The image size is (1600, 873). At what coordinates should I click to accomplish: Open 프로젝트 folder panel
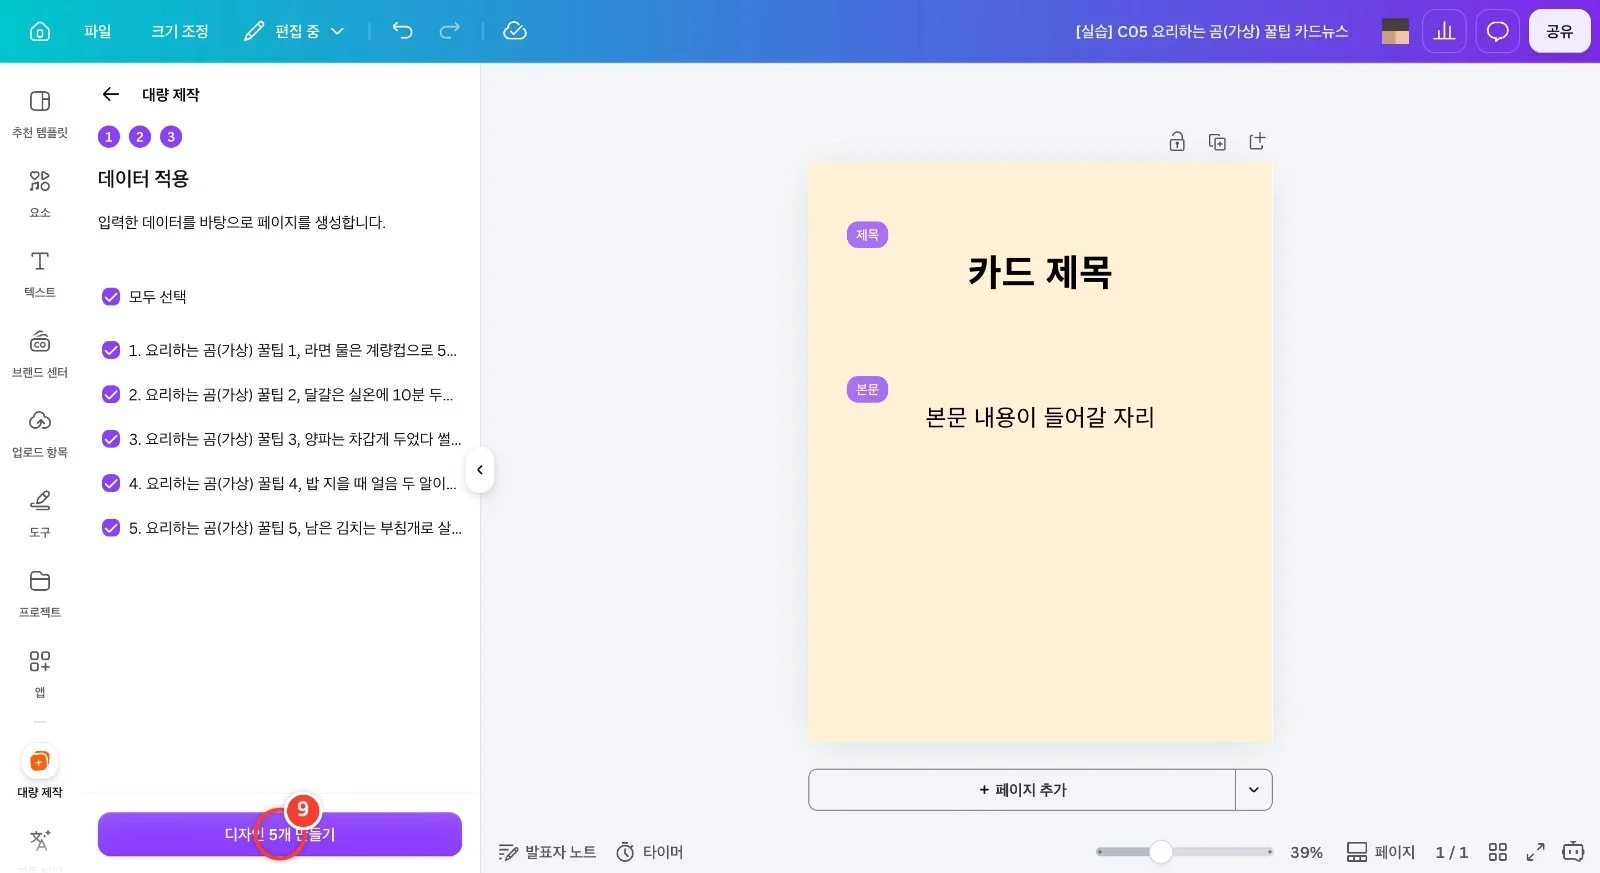[x=40, y=594]
